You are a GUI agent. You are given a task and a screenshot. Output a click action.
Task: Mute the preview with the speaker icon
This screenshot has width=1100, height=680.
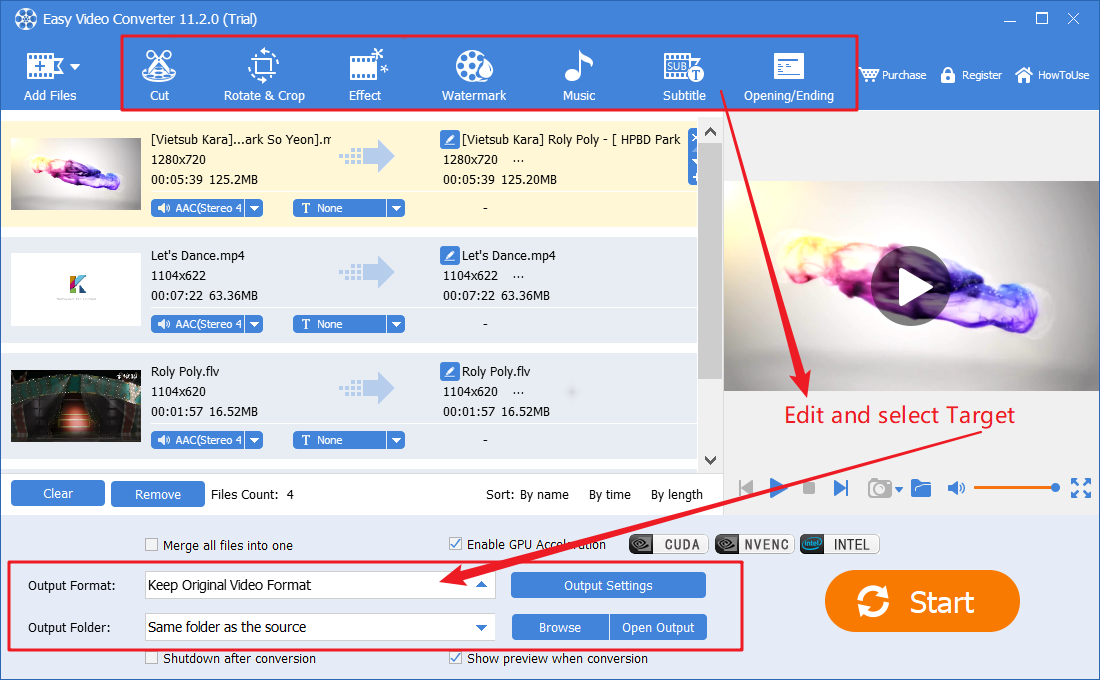956,488
